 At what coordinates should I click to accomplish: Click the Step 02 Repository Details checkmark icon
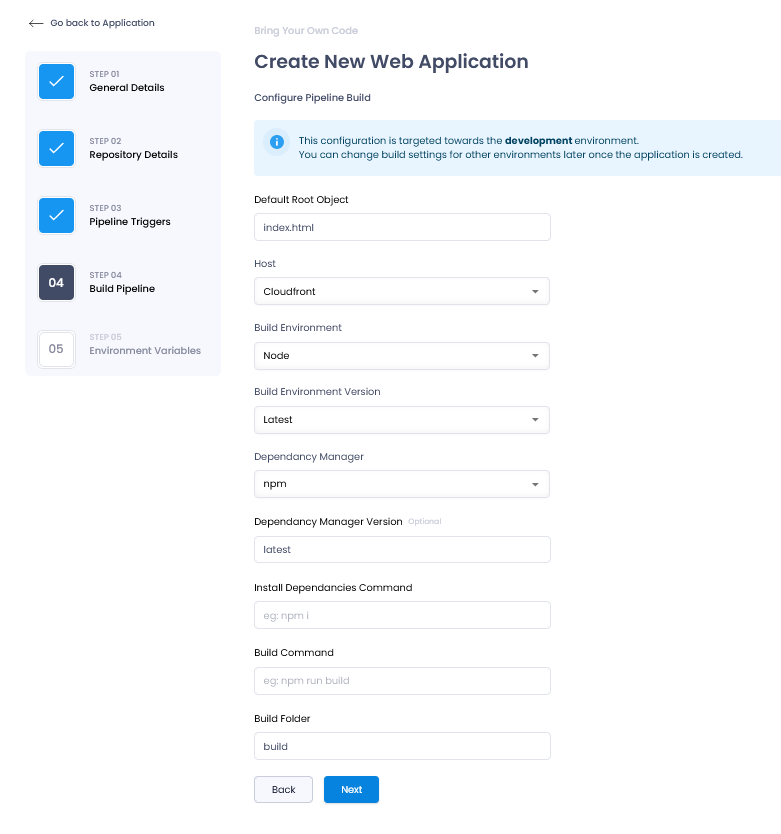point(56,148)
